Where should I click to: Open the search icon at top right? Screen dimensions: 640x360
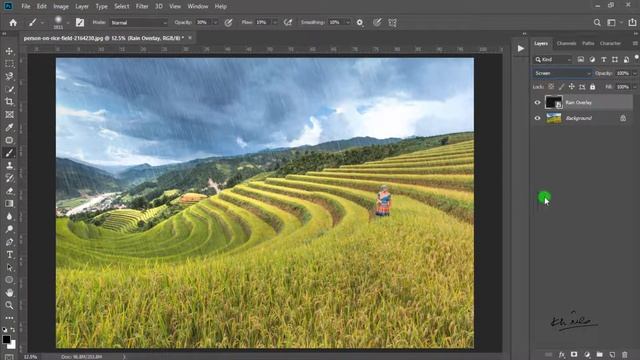click(x=597, y=22)
